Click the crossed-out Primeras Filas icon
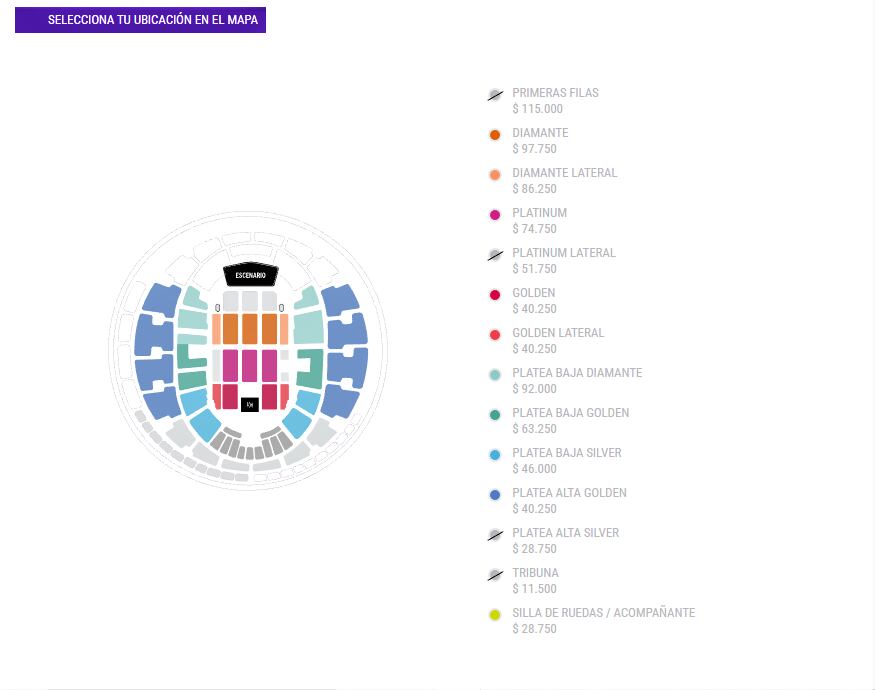 click(x=494, y=95)
